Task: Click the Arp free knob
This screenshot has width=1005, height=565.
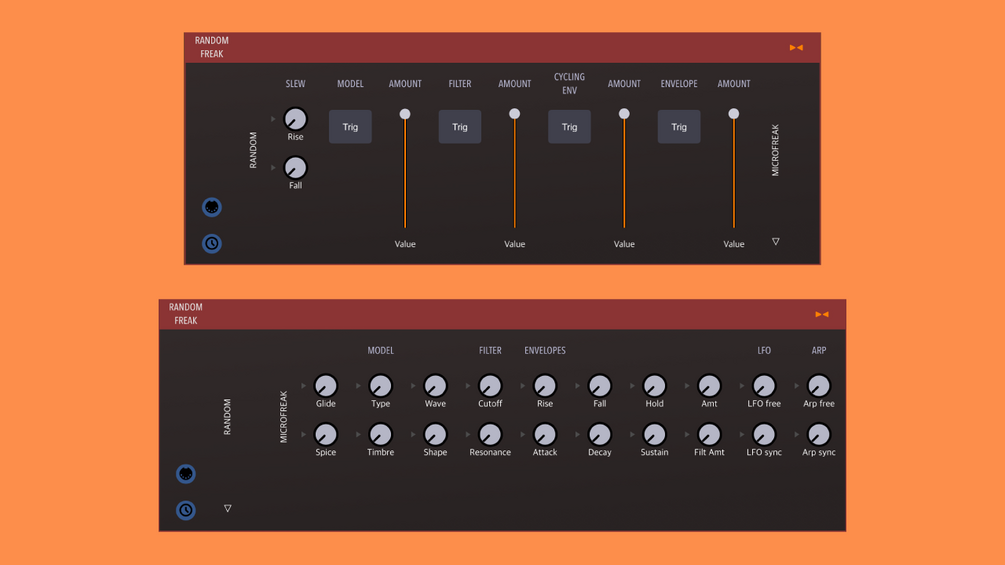Action: coord(819,386)
